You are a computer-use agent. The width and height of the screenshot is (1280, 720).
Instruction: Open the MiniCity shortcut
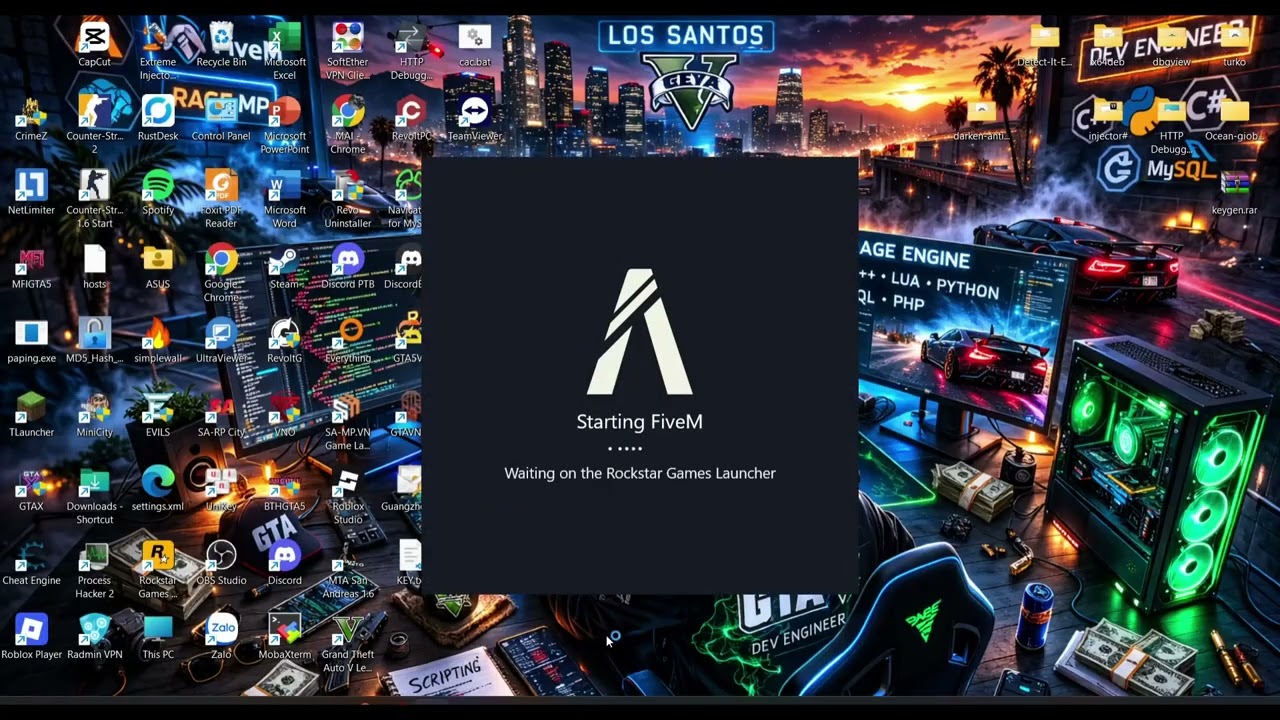pyautogui.click(x=94, y=409)
